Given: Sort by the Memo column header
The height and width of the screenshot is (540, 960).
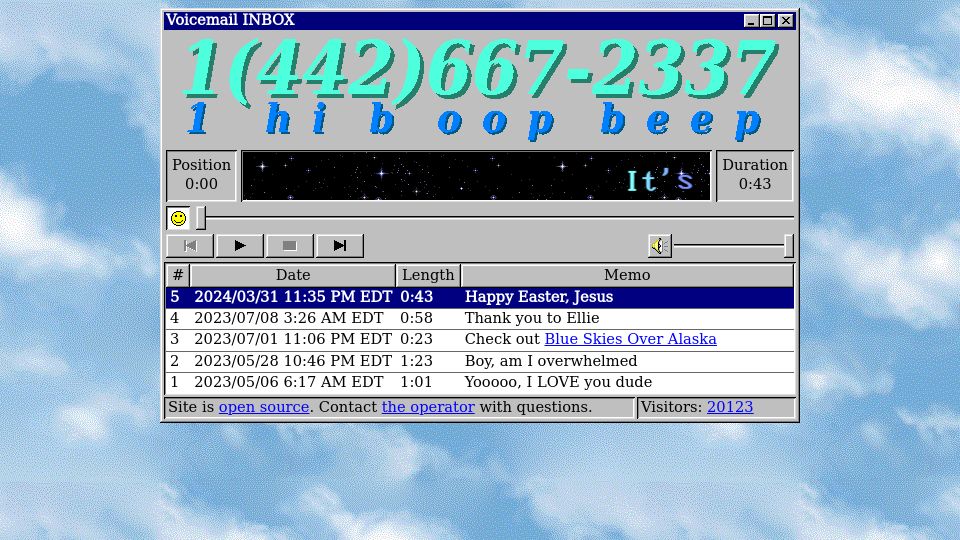Looking at the screenshot, I should tap(627, 276).
